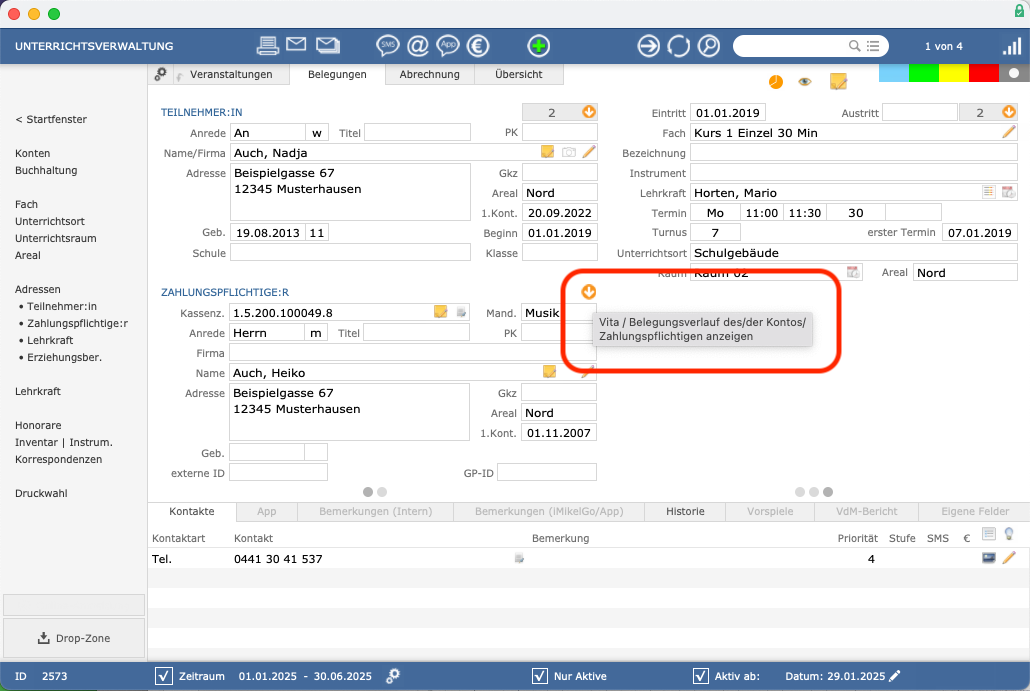Viewport: 1030px width, 691px height.
Task: Click the single envelope letter icon
Action: tap(296, 44)
